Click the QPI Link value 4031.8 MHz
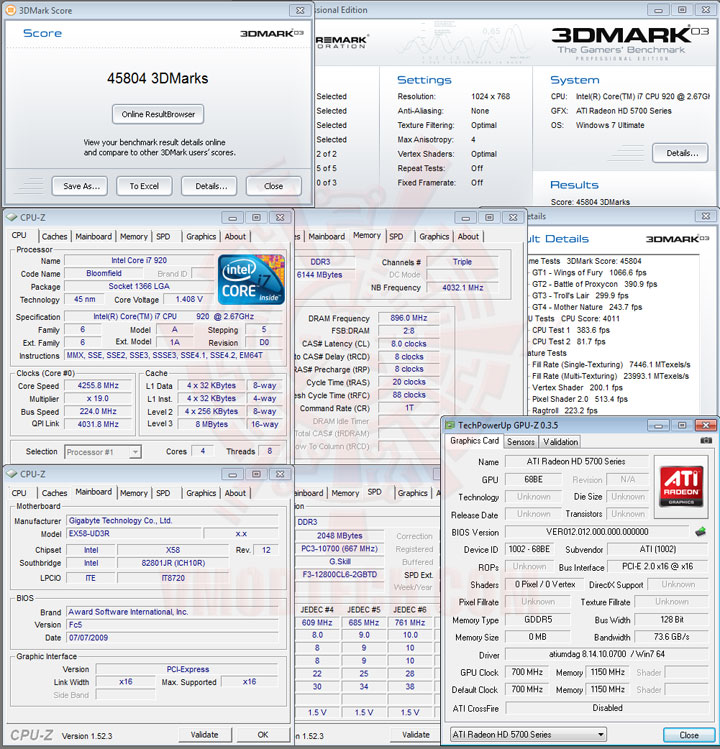This screenshot has height=749, width=720. [x=98, y=424]
